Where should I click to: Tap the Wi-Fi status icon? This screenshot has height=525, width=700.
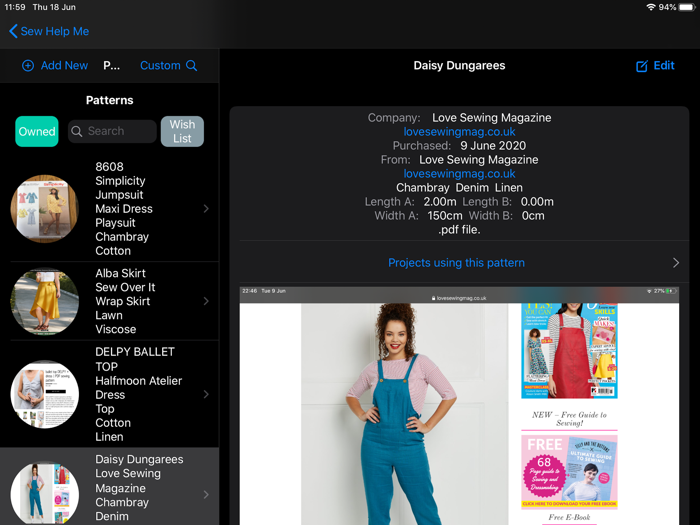coord(651,7)
